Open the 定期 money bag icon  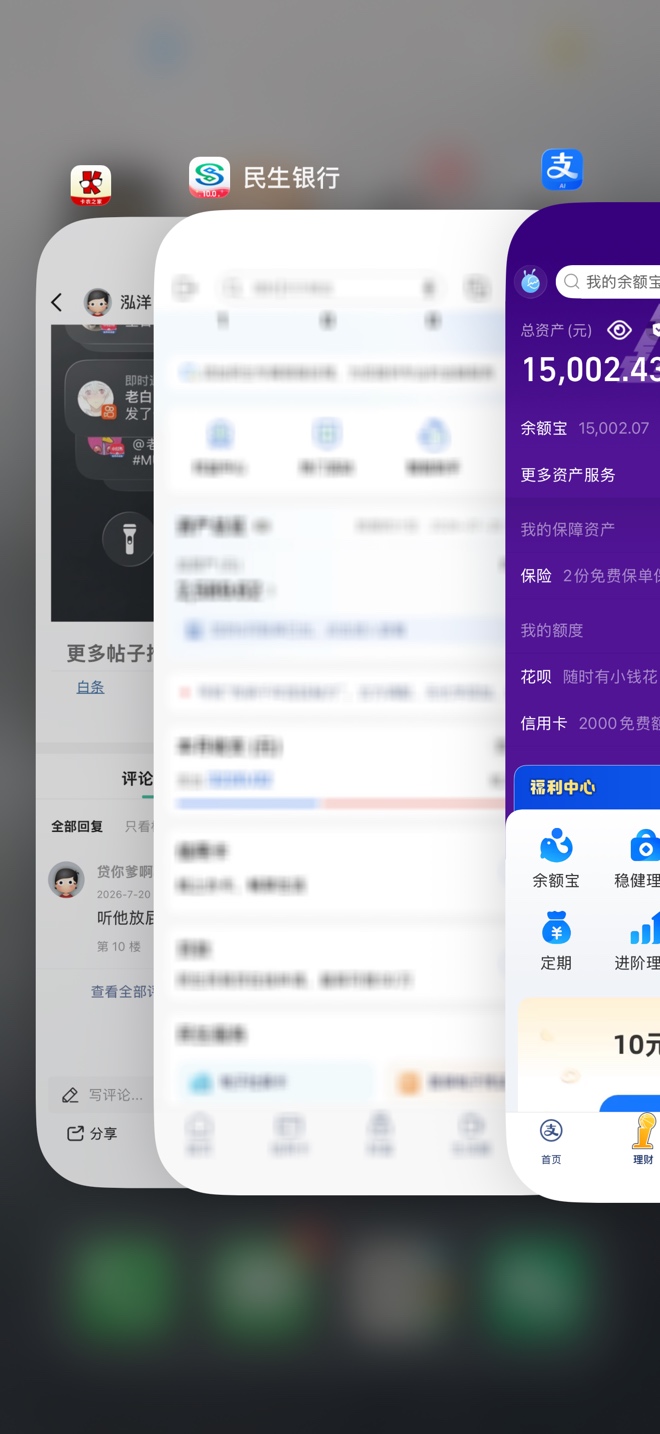point(556,927)
